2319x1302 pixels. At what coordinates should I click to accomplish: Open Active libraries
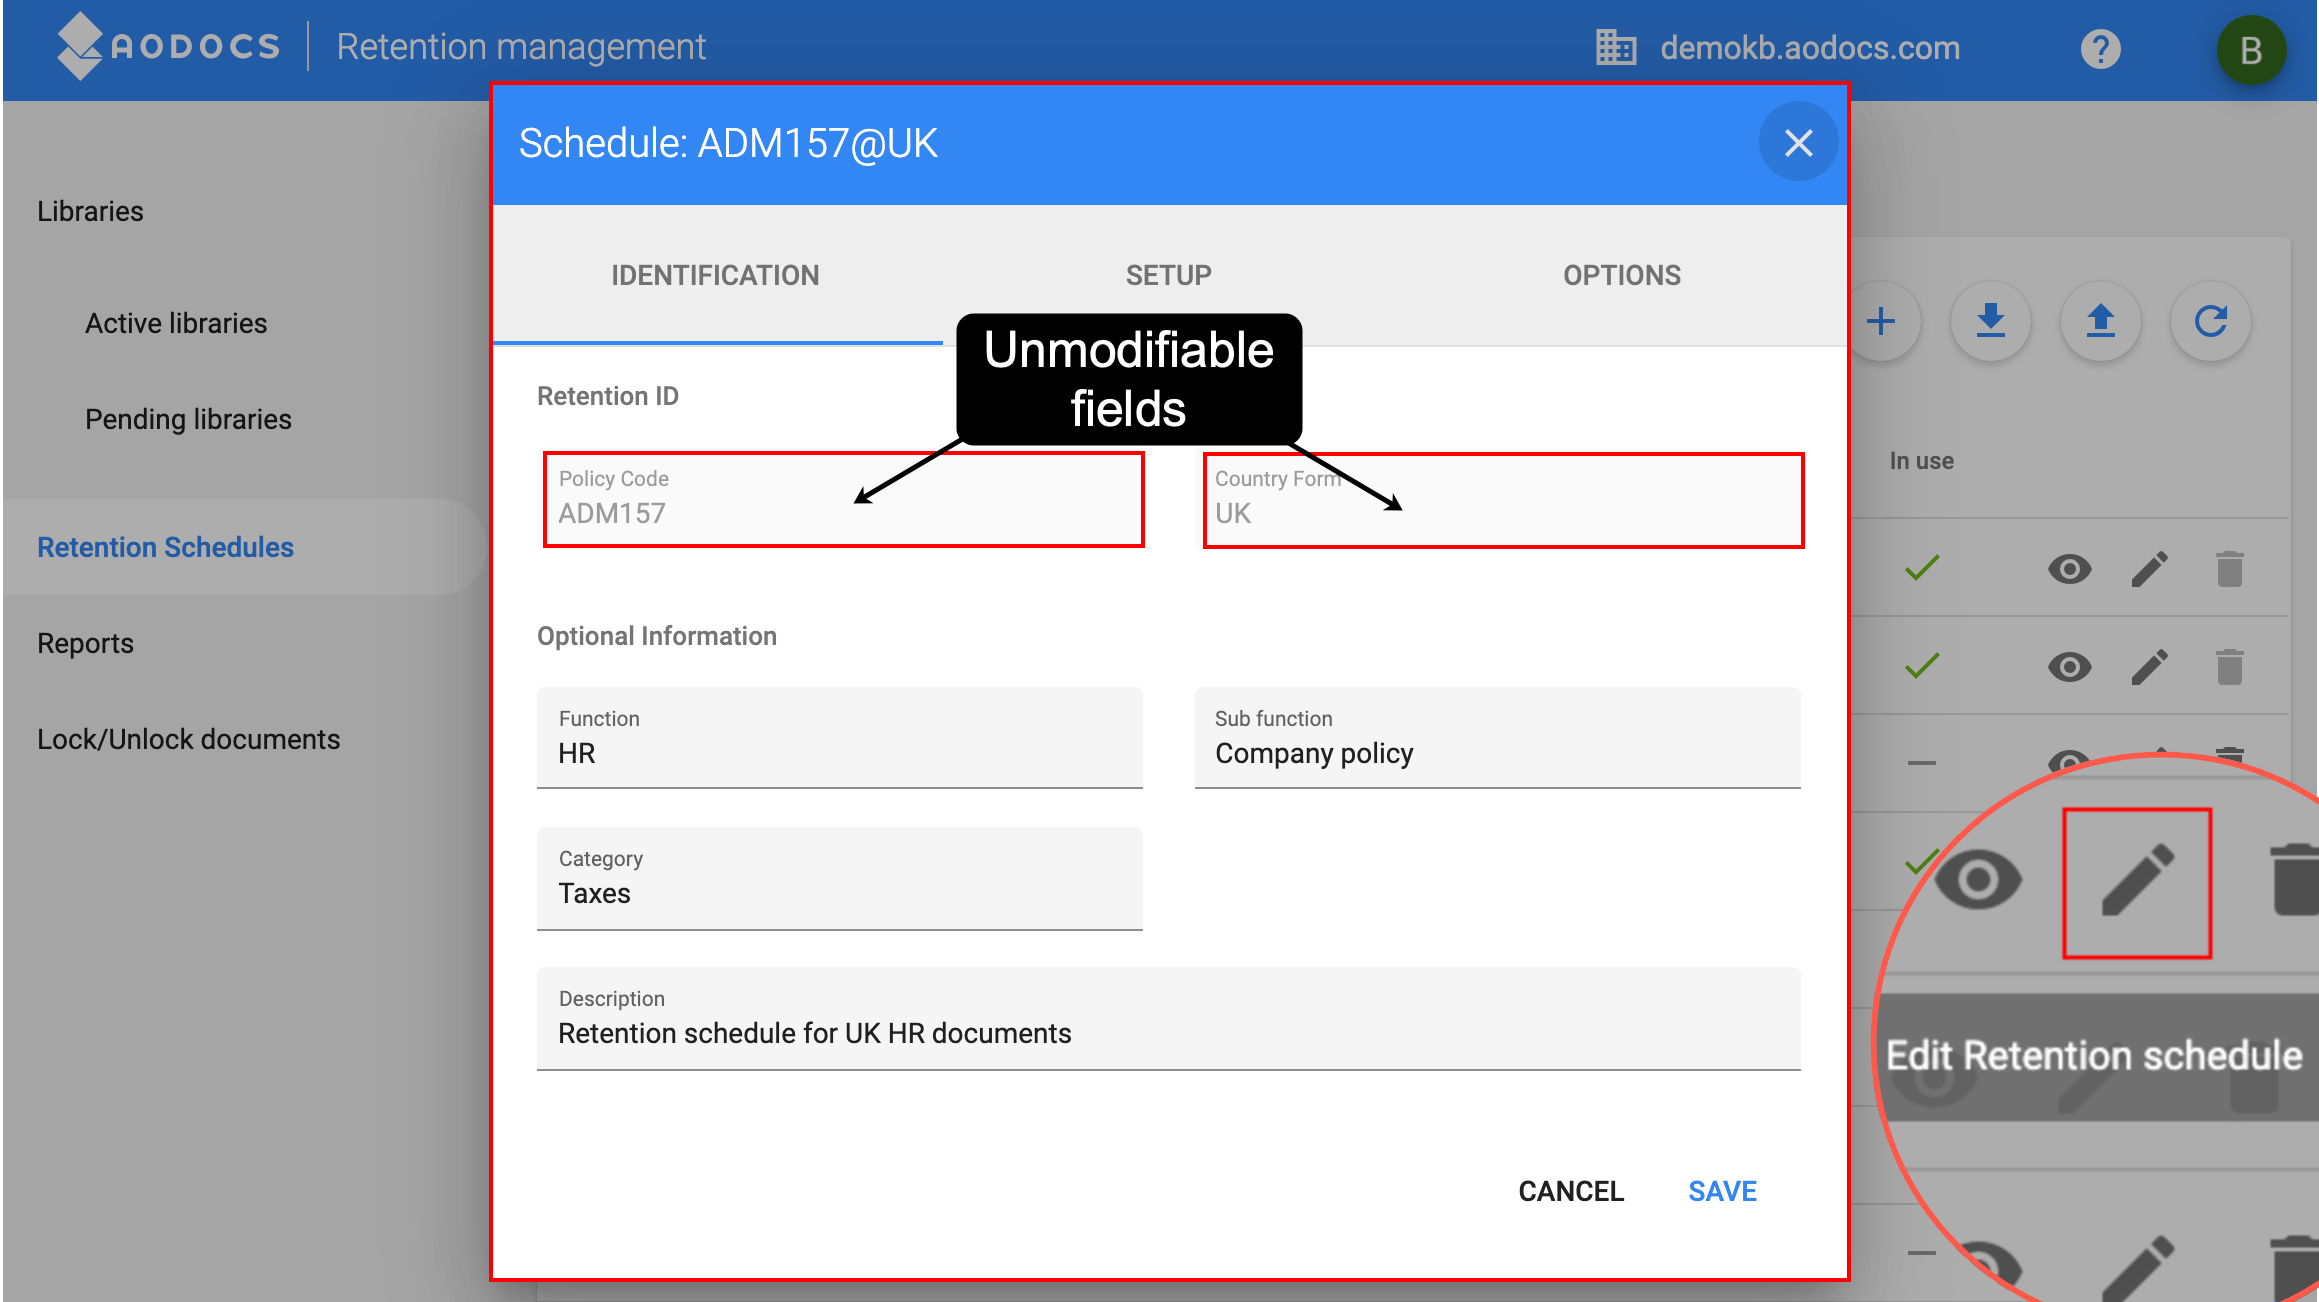pos(176,323)
